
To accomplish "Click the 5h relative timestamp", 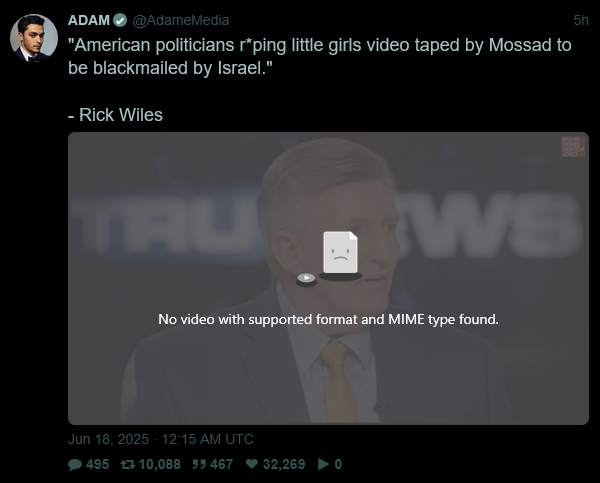I will point(581,20).
